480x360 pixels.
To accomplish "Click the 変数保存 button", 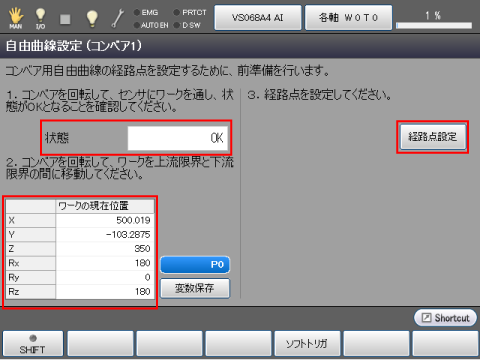I will coord(195,288).
